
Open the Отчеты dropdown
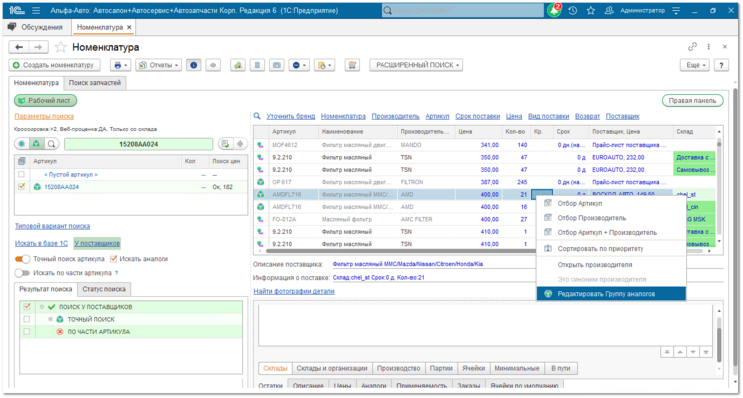pyautogui.click(x=159, y=65)
